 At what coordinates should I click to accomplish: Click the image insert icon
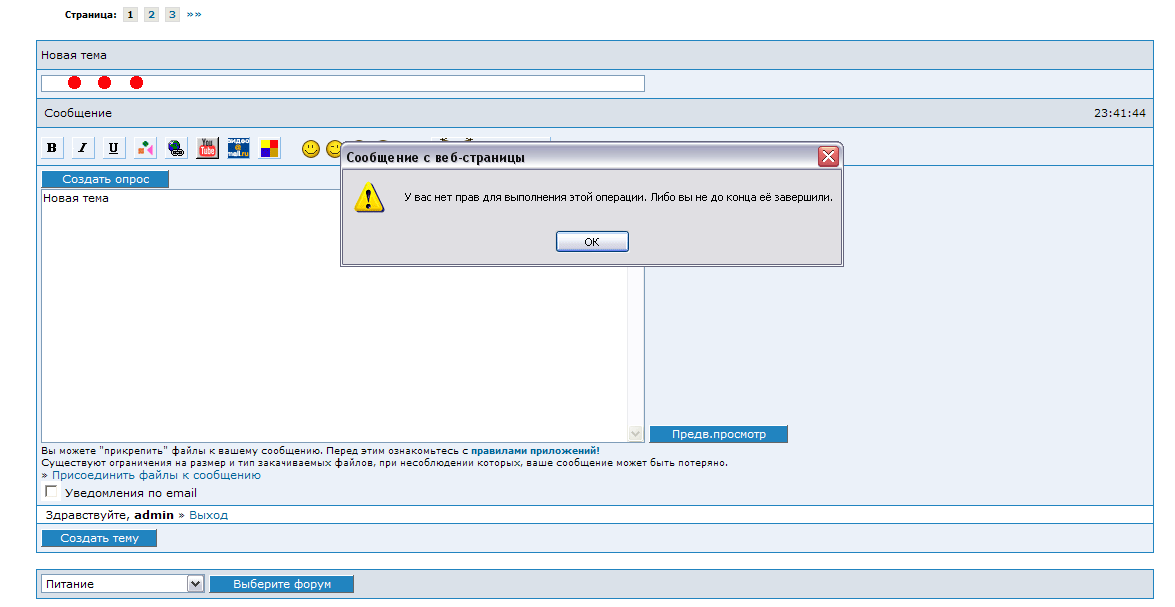(145, 148)
